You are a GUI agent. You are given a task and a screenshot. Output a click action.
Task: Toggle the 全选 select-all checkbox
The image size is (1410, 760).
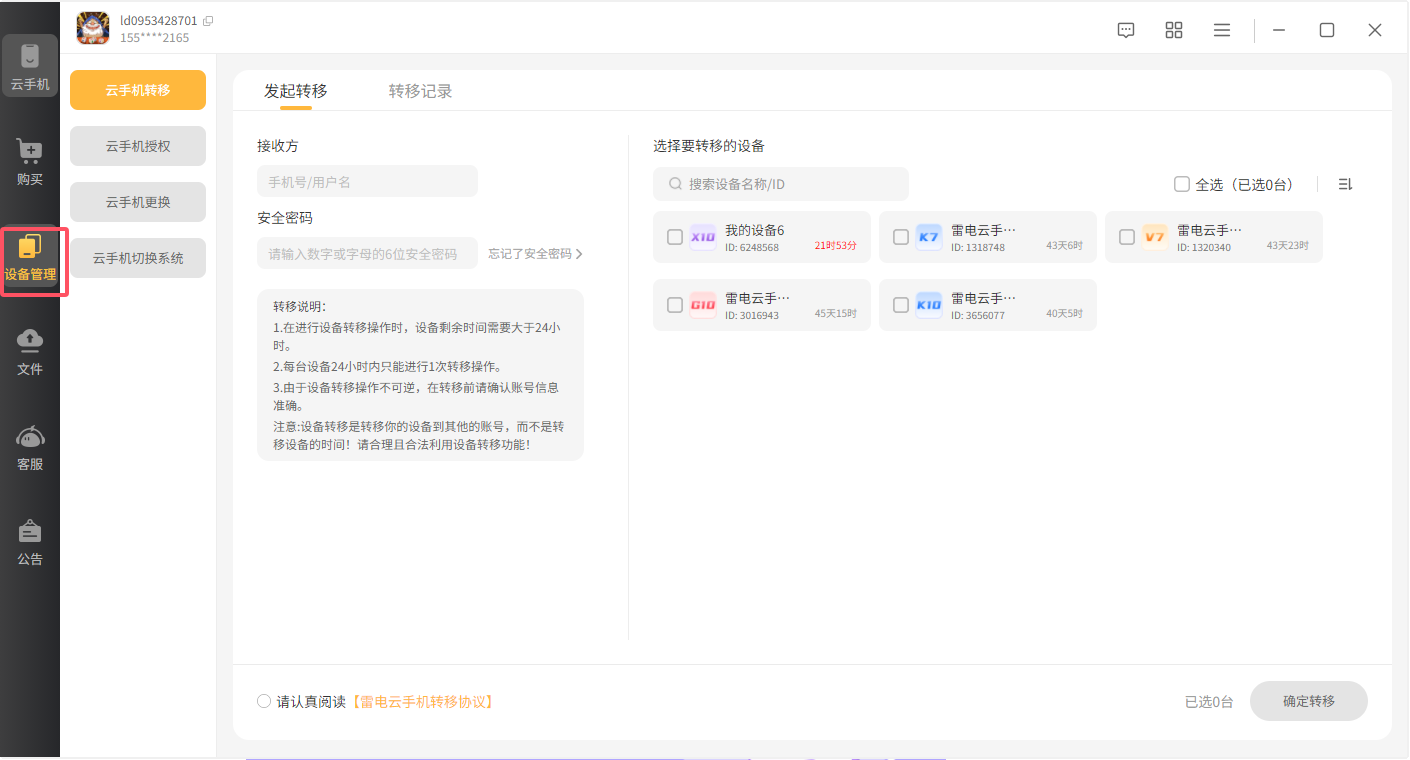(1182, 184)
